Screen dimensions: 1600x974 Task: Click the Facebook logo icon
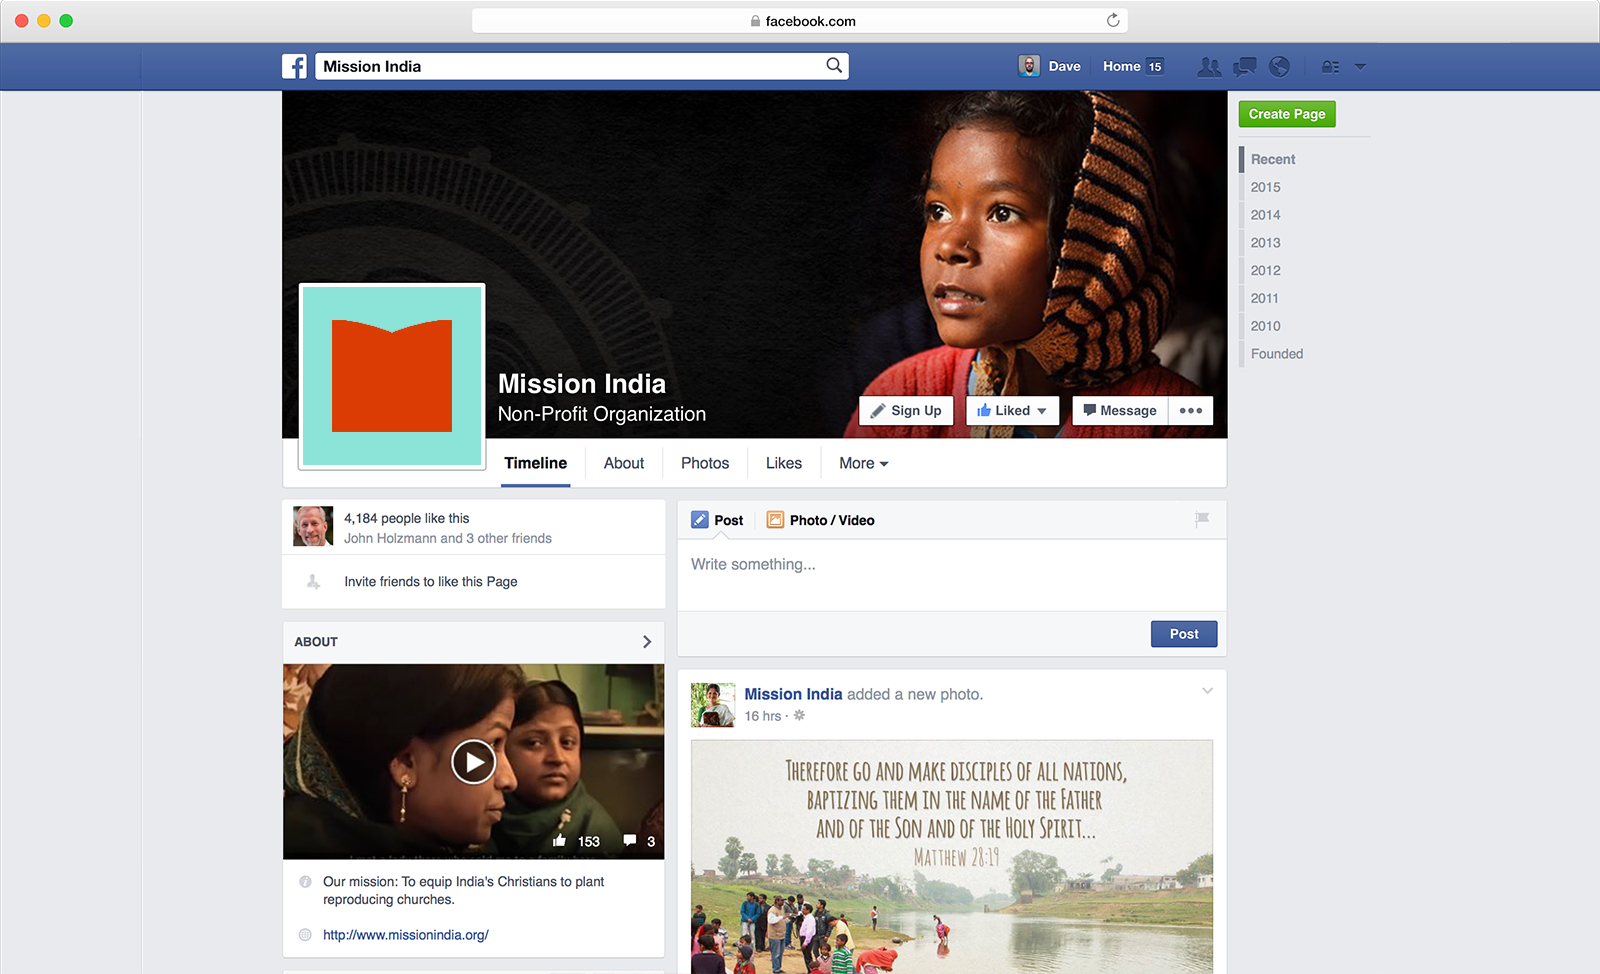[294, 66]
